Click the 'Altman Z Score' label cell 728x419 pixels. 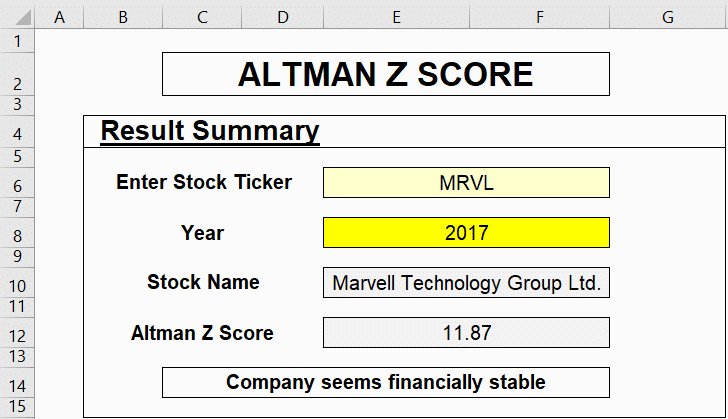click(202, 333)
